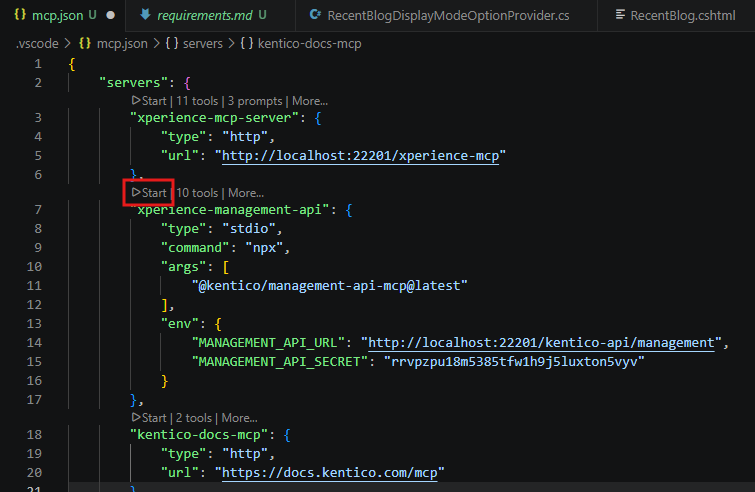Select the kentico-docs-mcp breadcrumb
Viewport: 755px width, 492px height.
[x=310, y=44]
